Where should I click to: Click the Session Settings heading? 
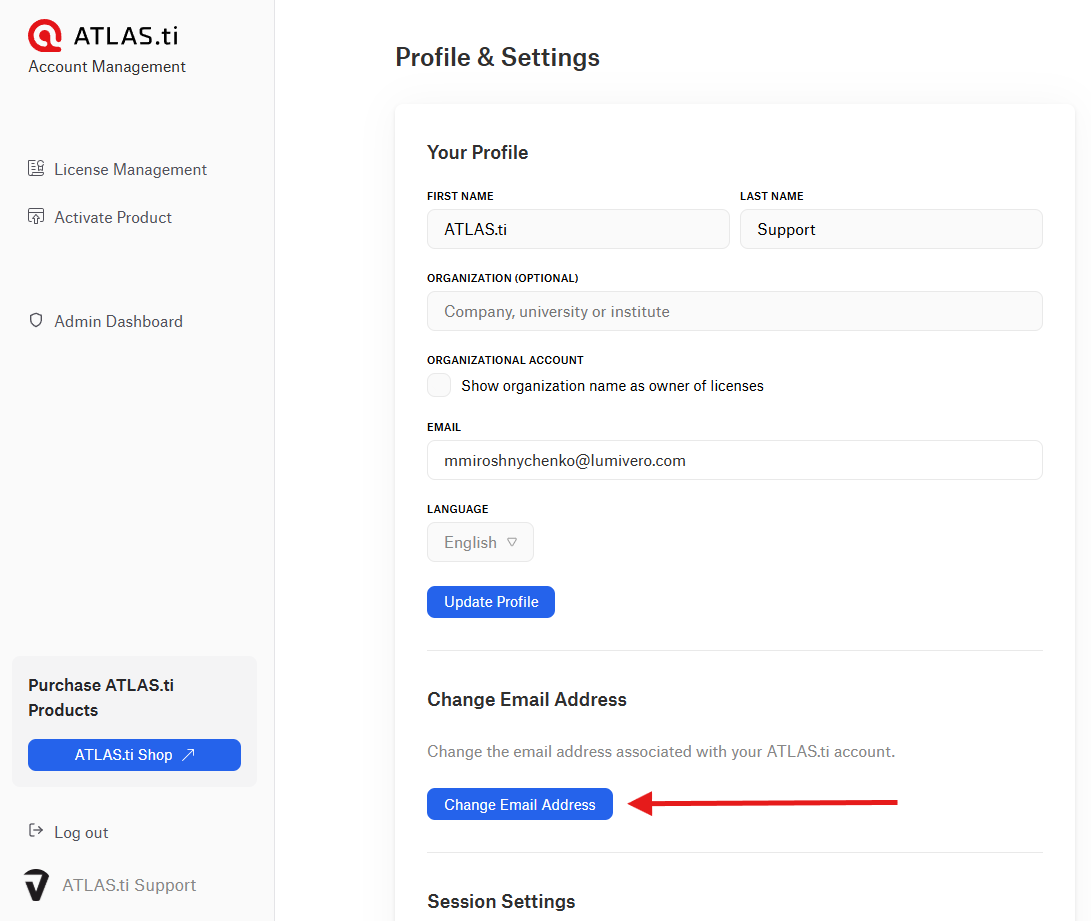coord(501,902)
